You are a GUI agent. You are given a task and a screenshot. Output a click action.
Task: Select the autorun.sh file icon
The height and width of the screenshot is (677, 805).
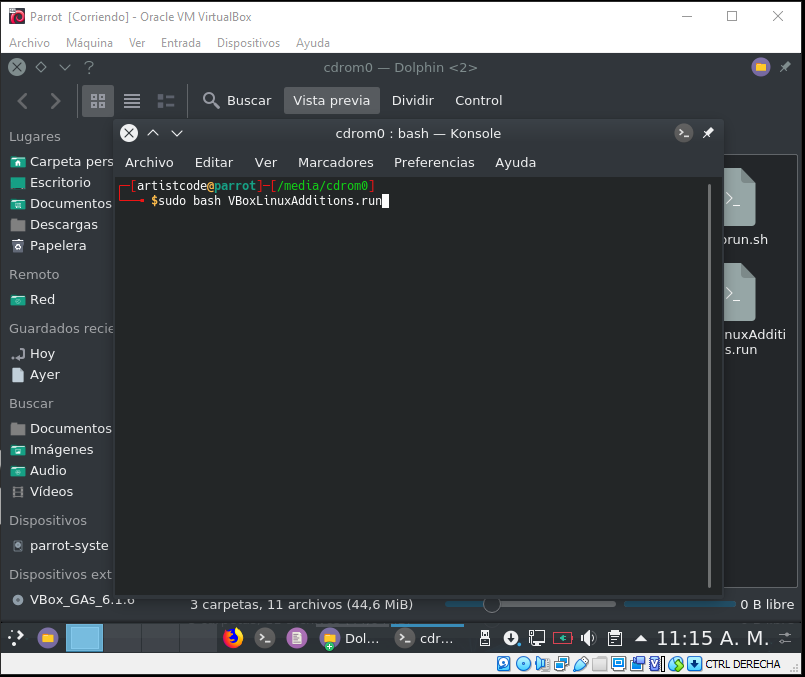tap(741, 197)
